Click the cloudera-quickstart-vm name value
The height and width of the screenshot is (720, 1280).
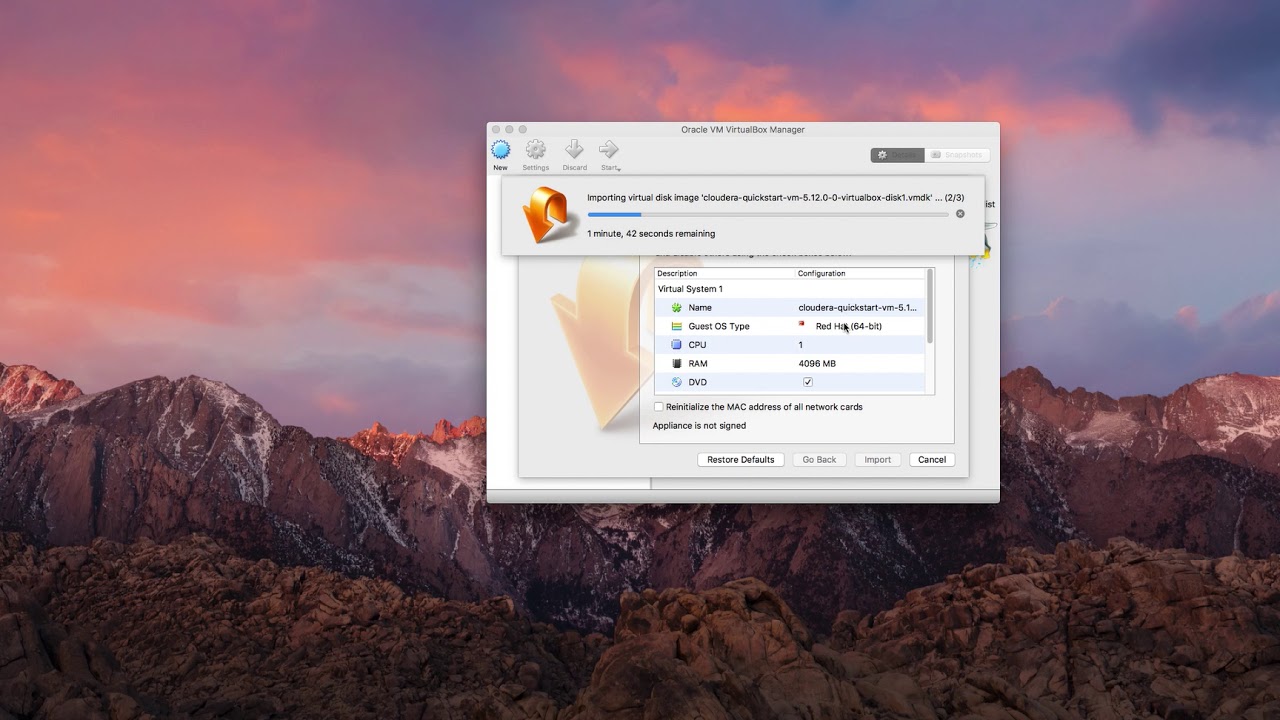point(857,308)
